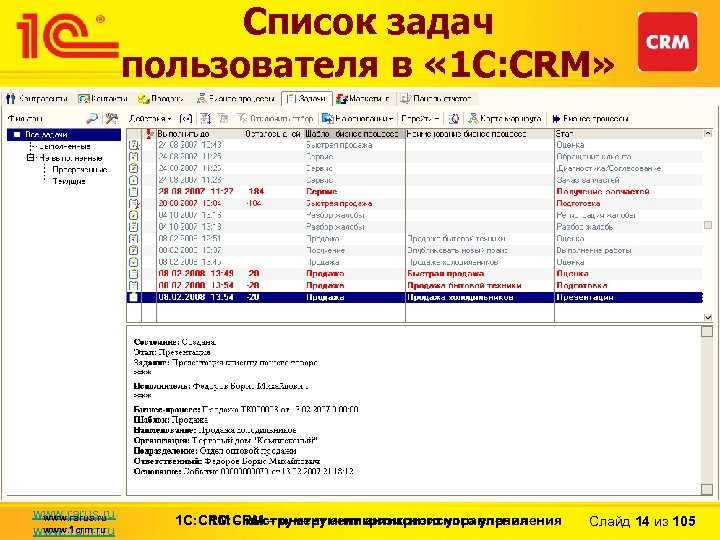Click task list scrollbar up arrow
Viewport: 720px width, 540px height.
tap(708, 134)
